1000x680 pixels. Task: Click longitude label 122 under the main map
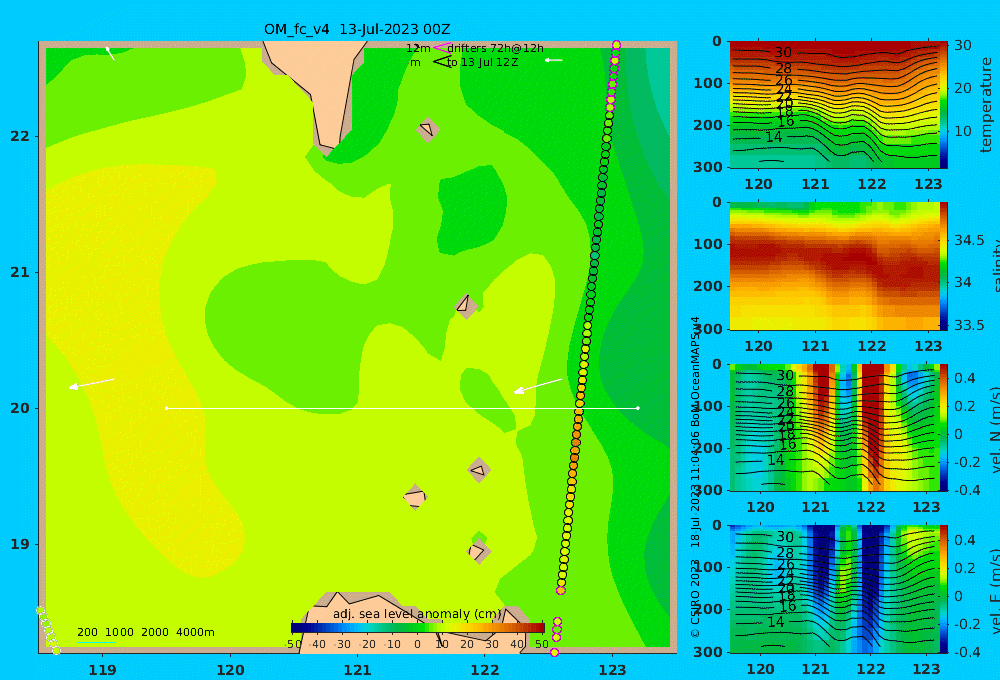pyautogui.click(x=485, y=670)
